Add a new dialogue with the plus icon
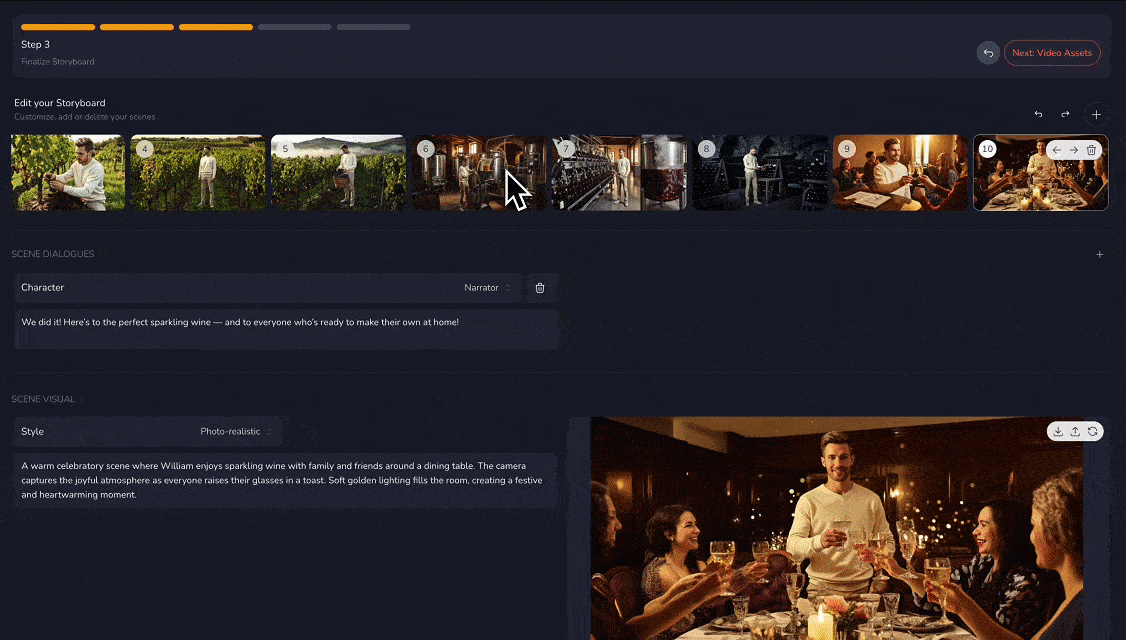The width and height of the screenshot is (1126, 640). [x=1099, y=254]
